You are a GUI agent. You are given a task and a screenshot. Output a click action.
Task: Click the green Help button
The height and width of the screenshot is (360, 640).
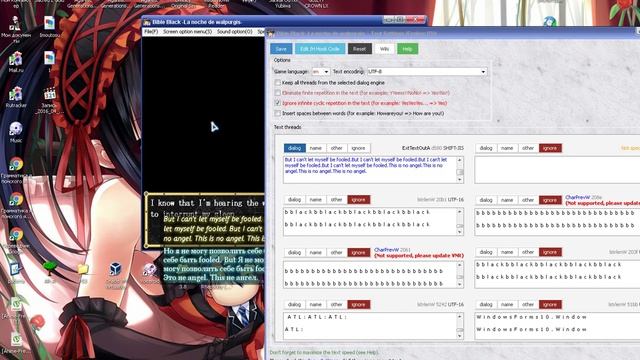[407, 49]
